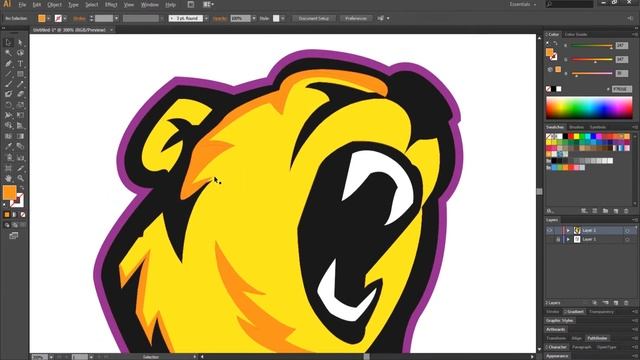640x360 pixels.
Task: Open the Layers panel flyout menu
Action: tap(635, 220)
